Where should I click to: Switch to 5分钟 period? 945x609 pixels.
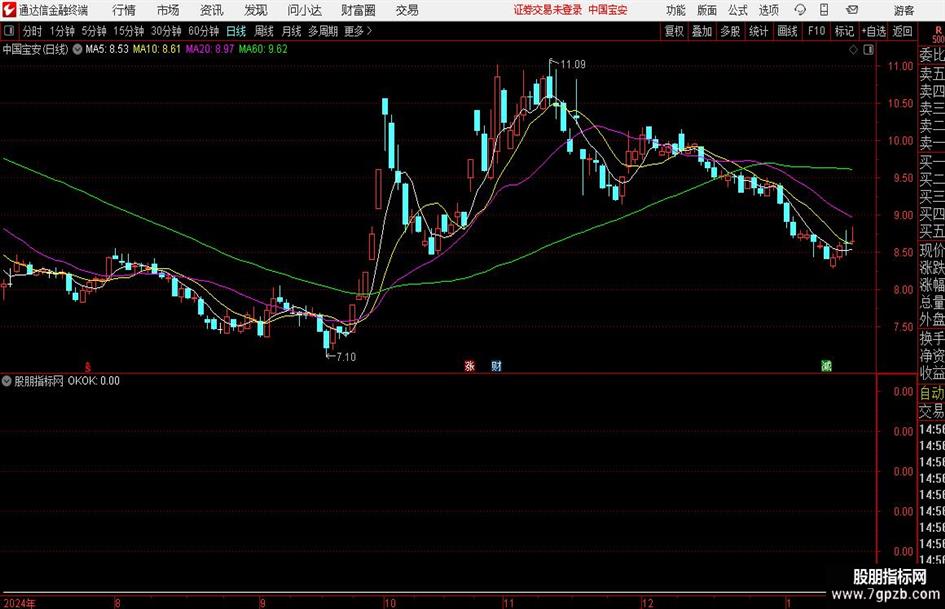94,31
